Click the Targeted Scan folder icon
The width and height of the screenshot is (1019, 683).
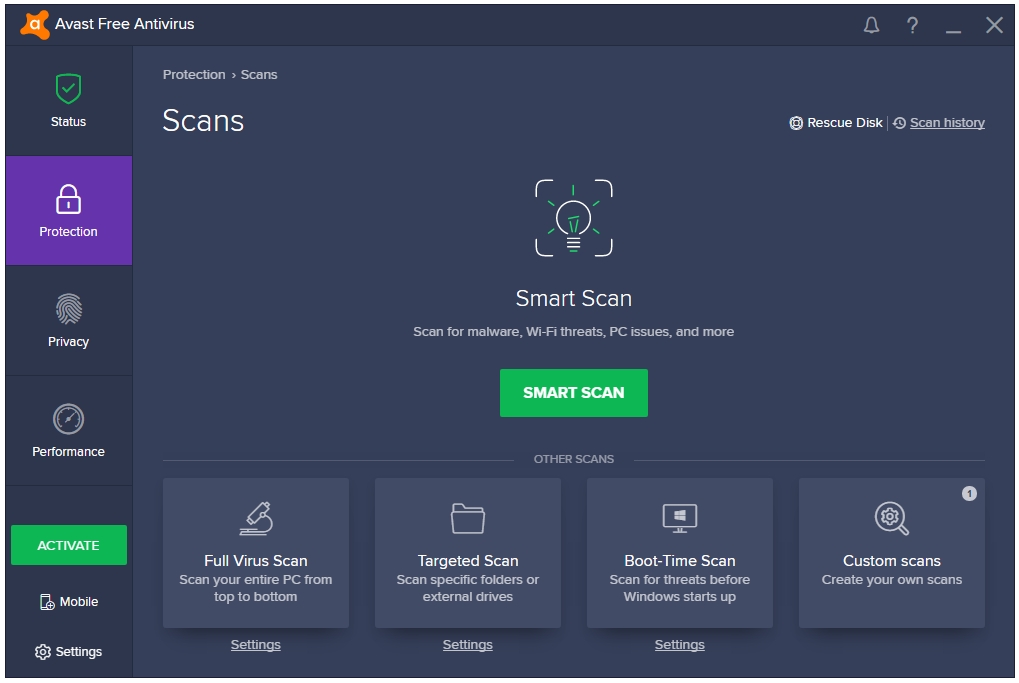tap(468, 518)
